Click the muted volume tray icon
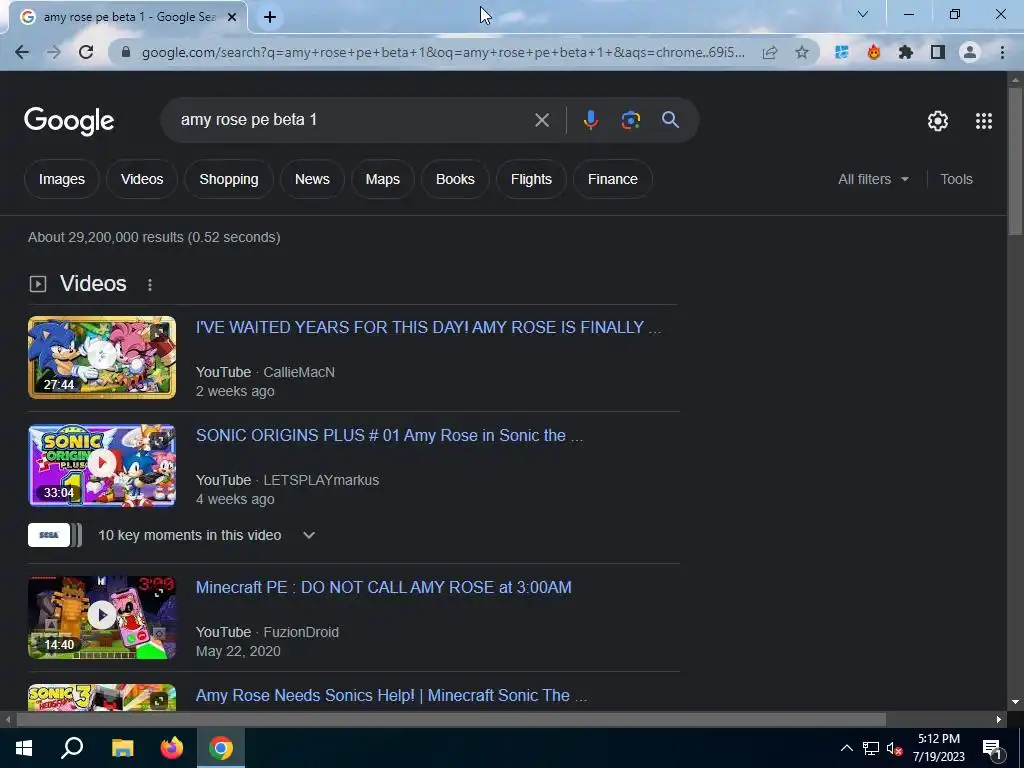Viewport: 1024px width, 768px height. click(x=894, y=748)
